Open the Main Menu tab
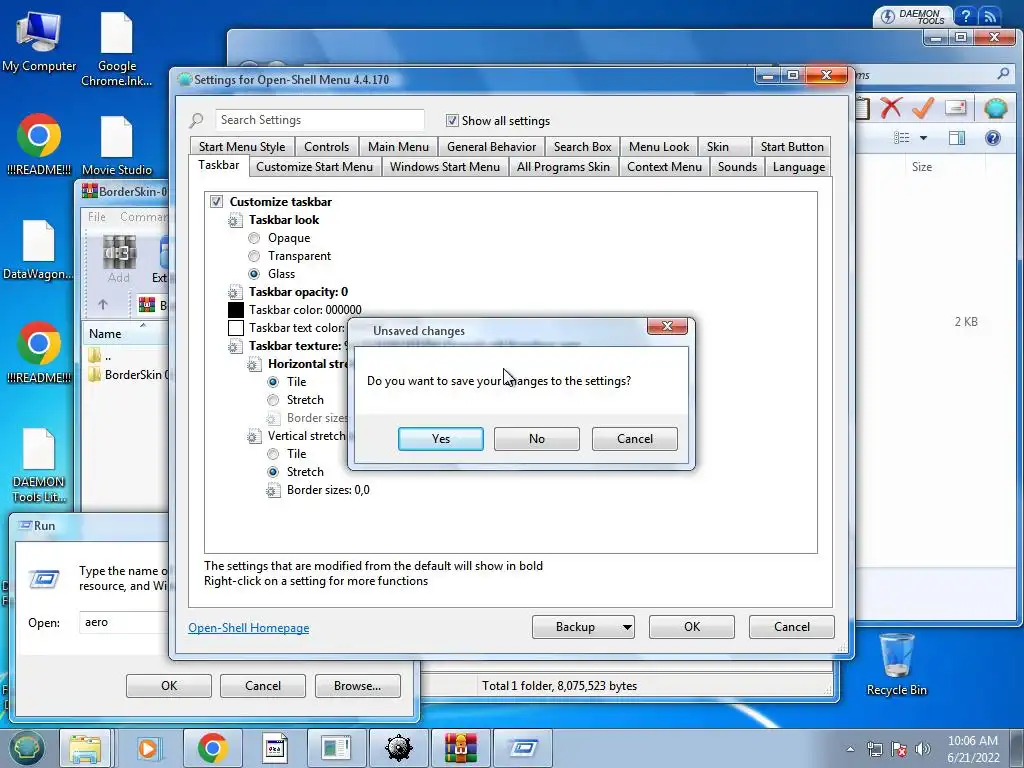 pos(398,147)
